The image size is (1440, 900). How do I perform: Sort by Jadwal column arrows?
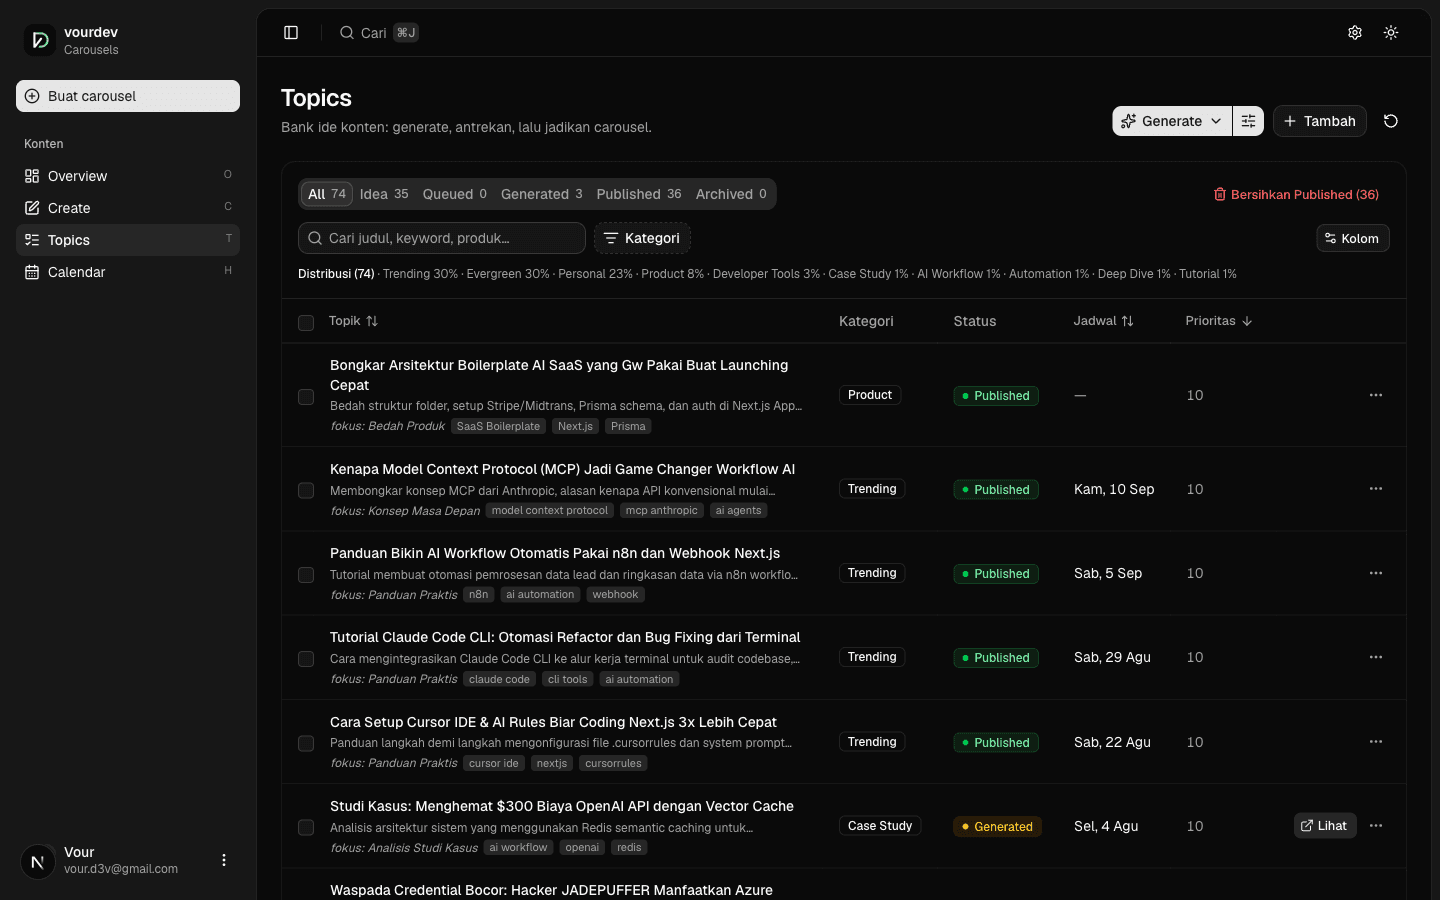(x=1128, y=321)
